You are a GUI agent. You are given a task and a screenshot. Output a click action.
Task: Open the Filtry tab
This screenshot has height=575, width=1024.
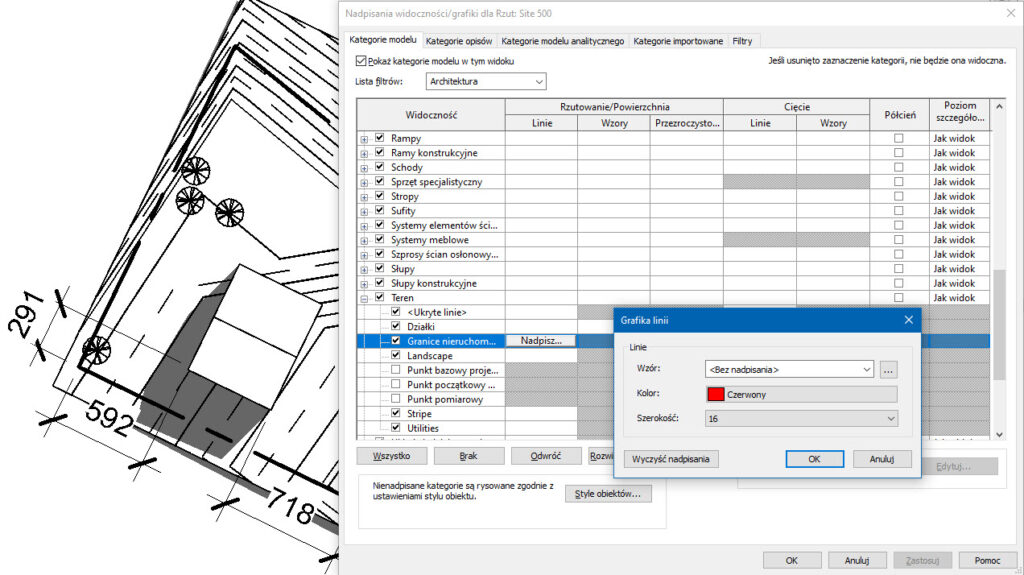point(742,41)
